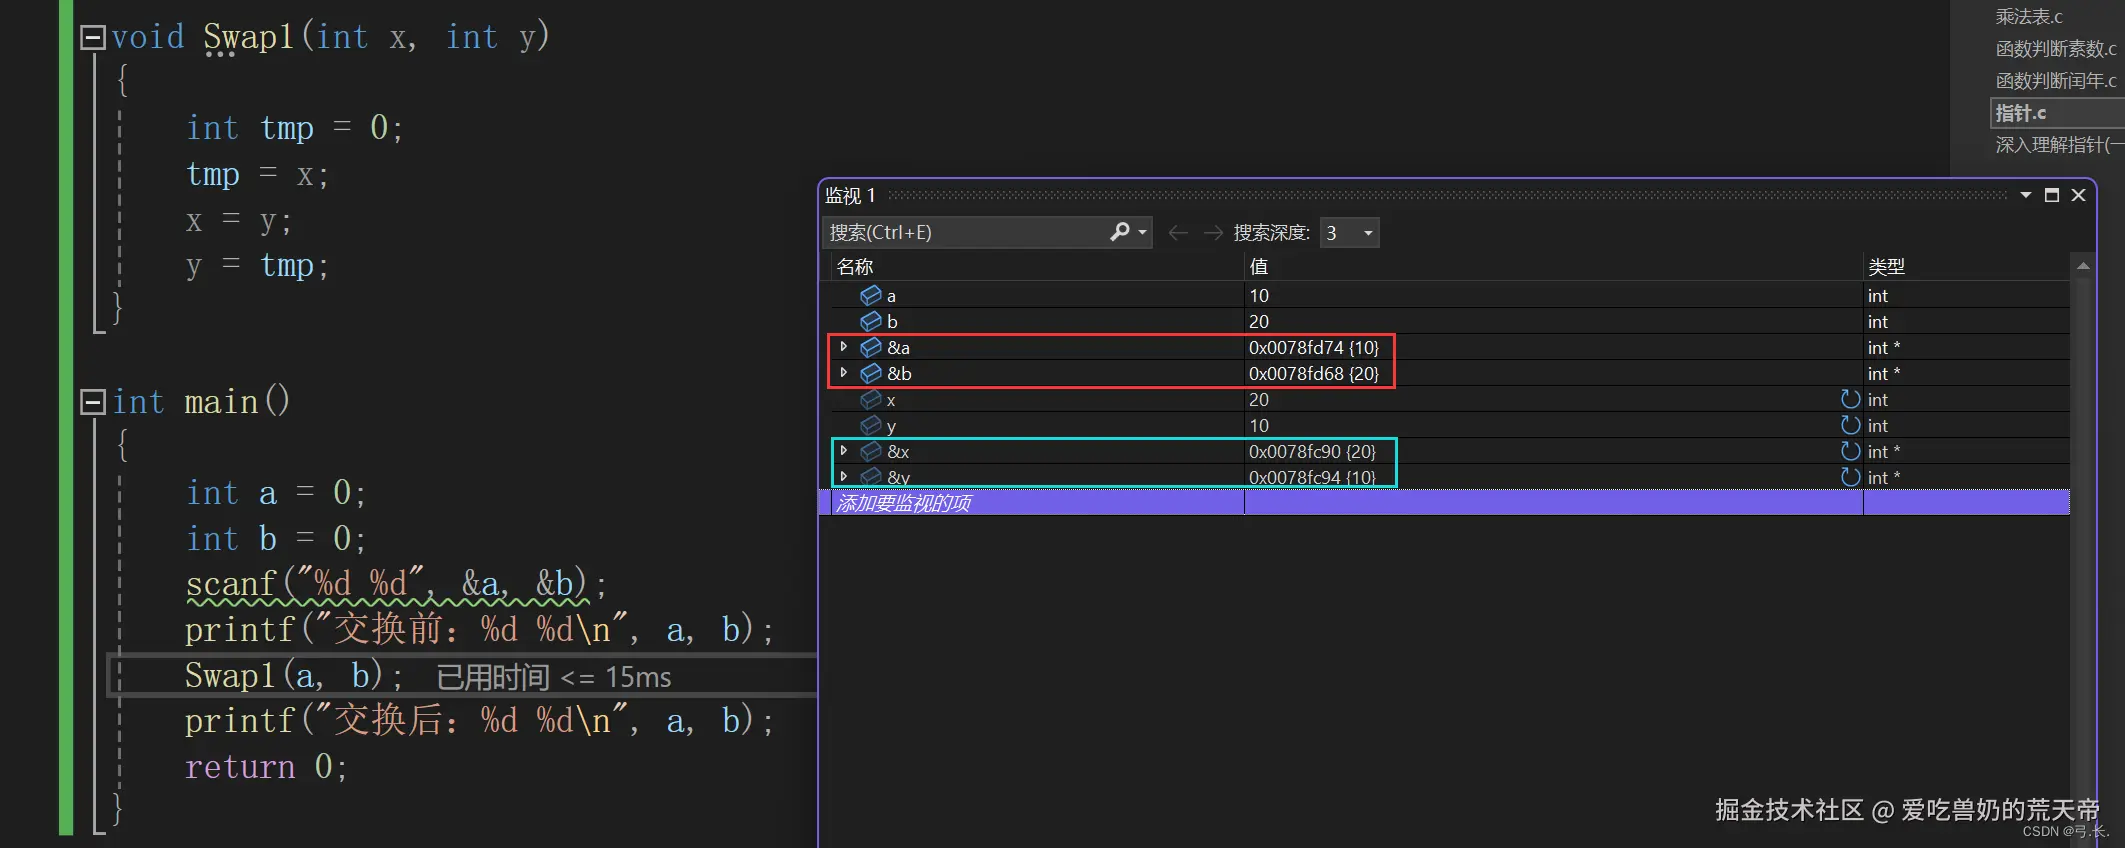Click the magnifier search icon
2125x848 pixels.
click(x=1121, y=232)
